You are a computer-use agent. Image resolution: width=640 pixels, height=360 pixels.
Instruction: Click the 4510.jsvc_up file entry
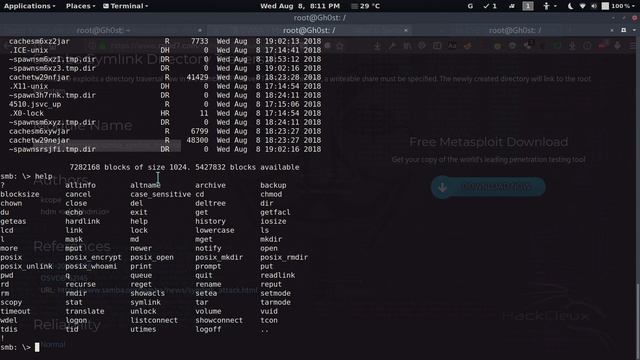pos(35,104)
